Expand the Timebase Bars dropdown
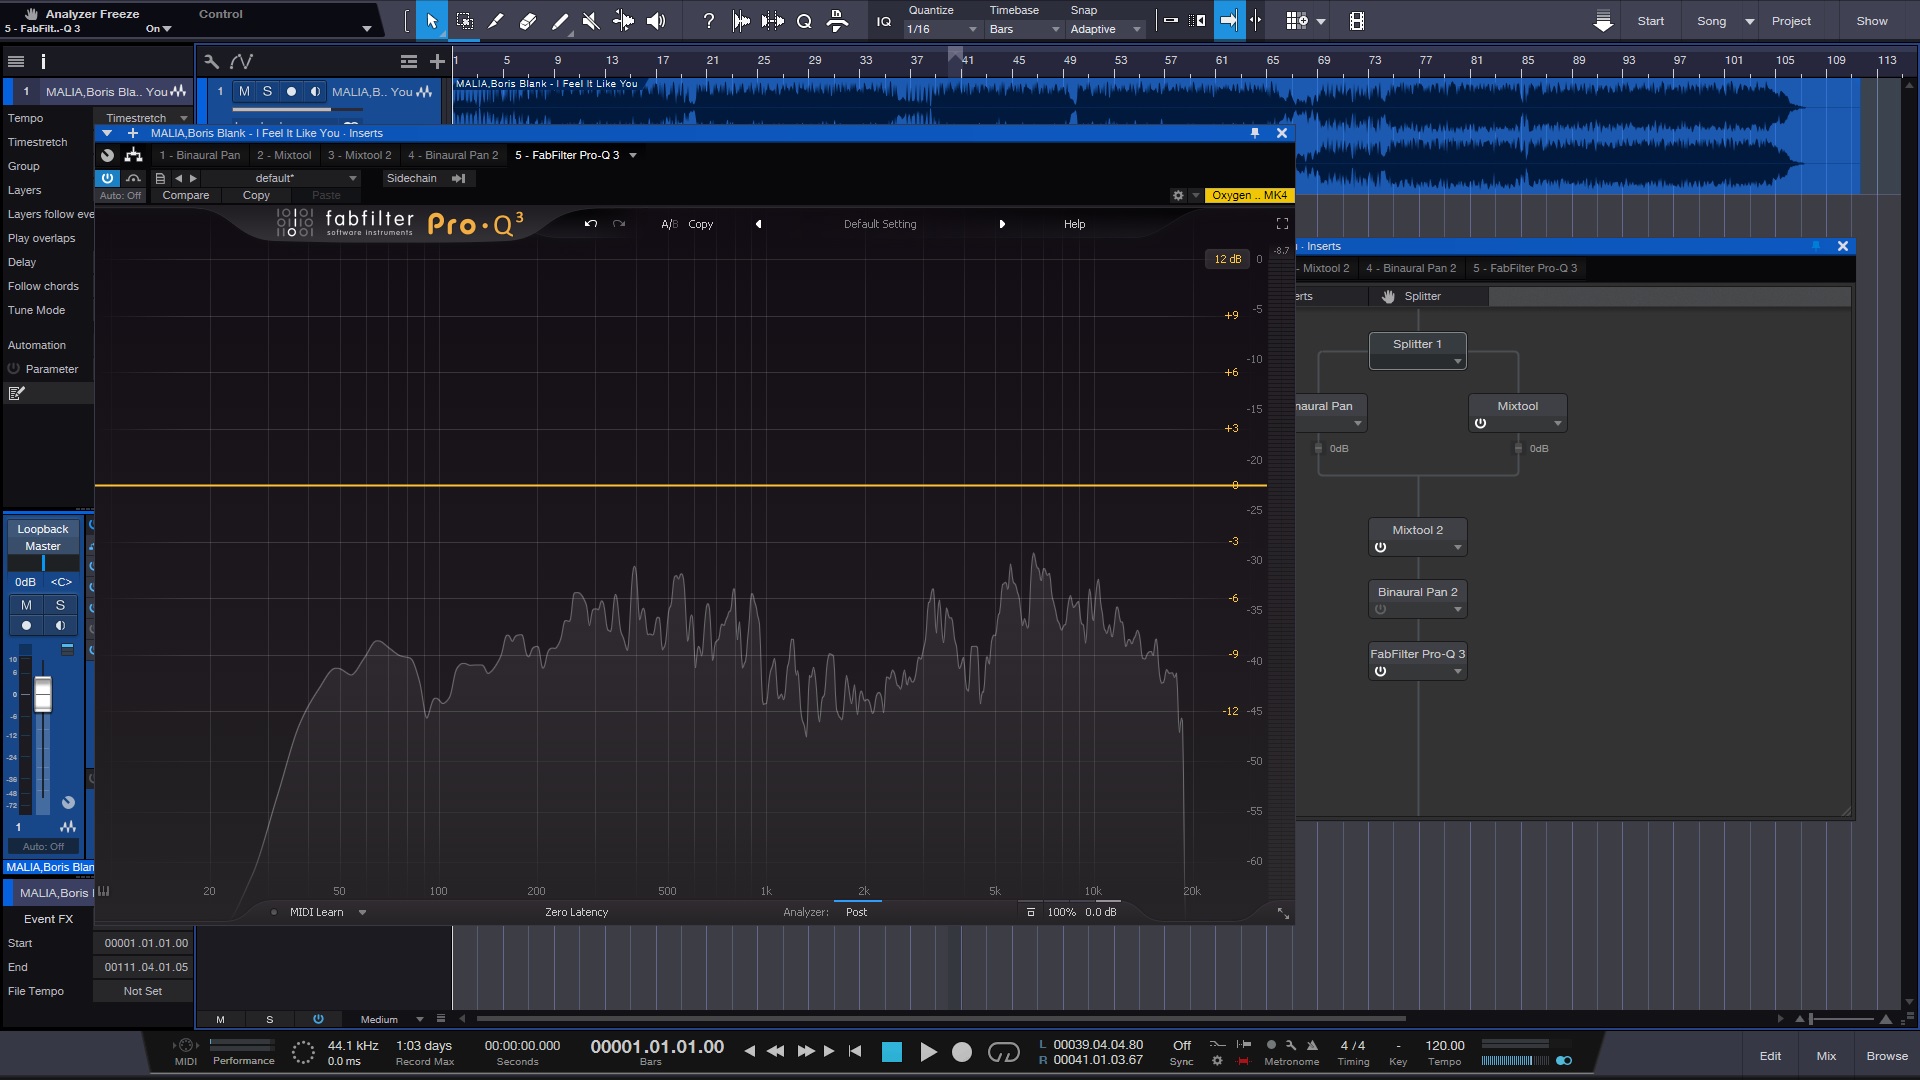The width and height of the screenshot is (1920, 1080). point(1024,29)
